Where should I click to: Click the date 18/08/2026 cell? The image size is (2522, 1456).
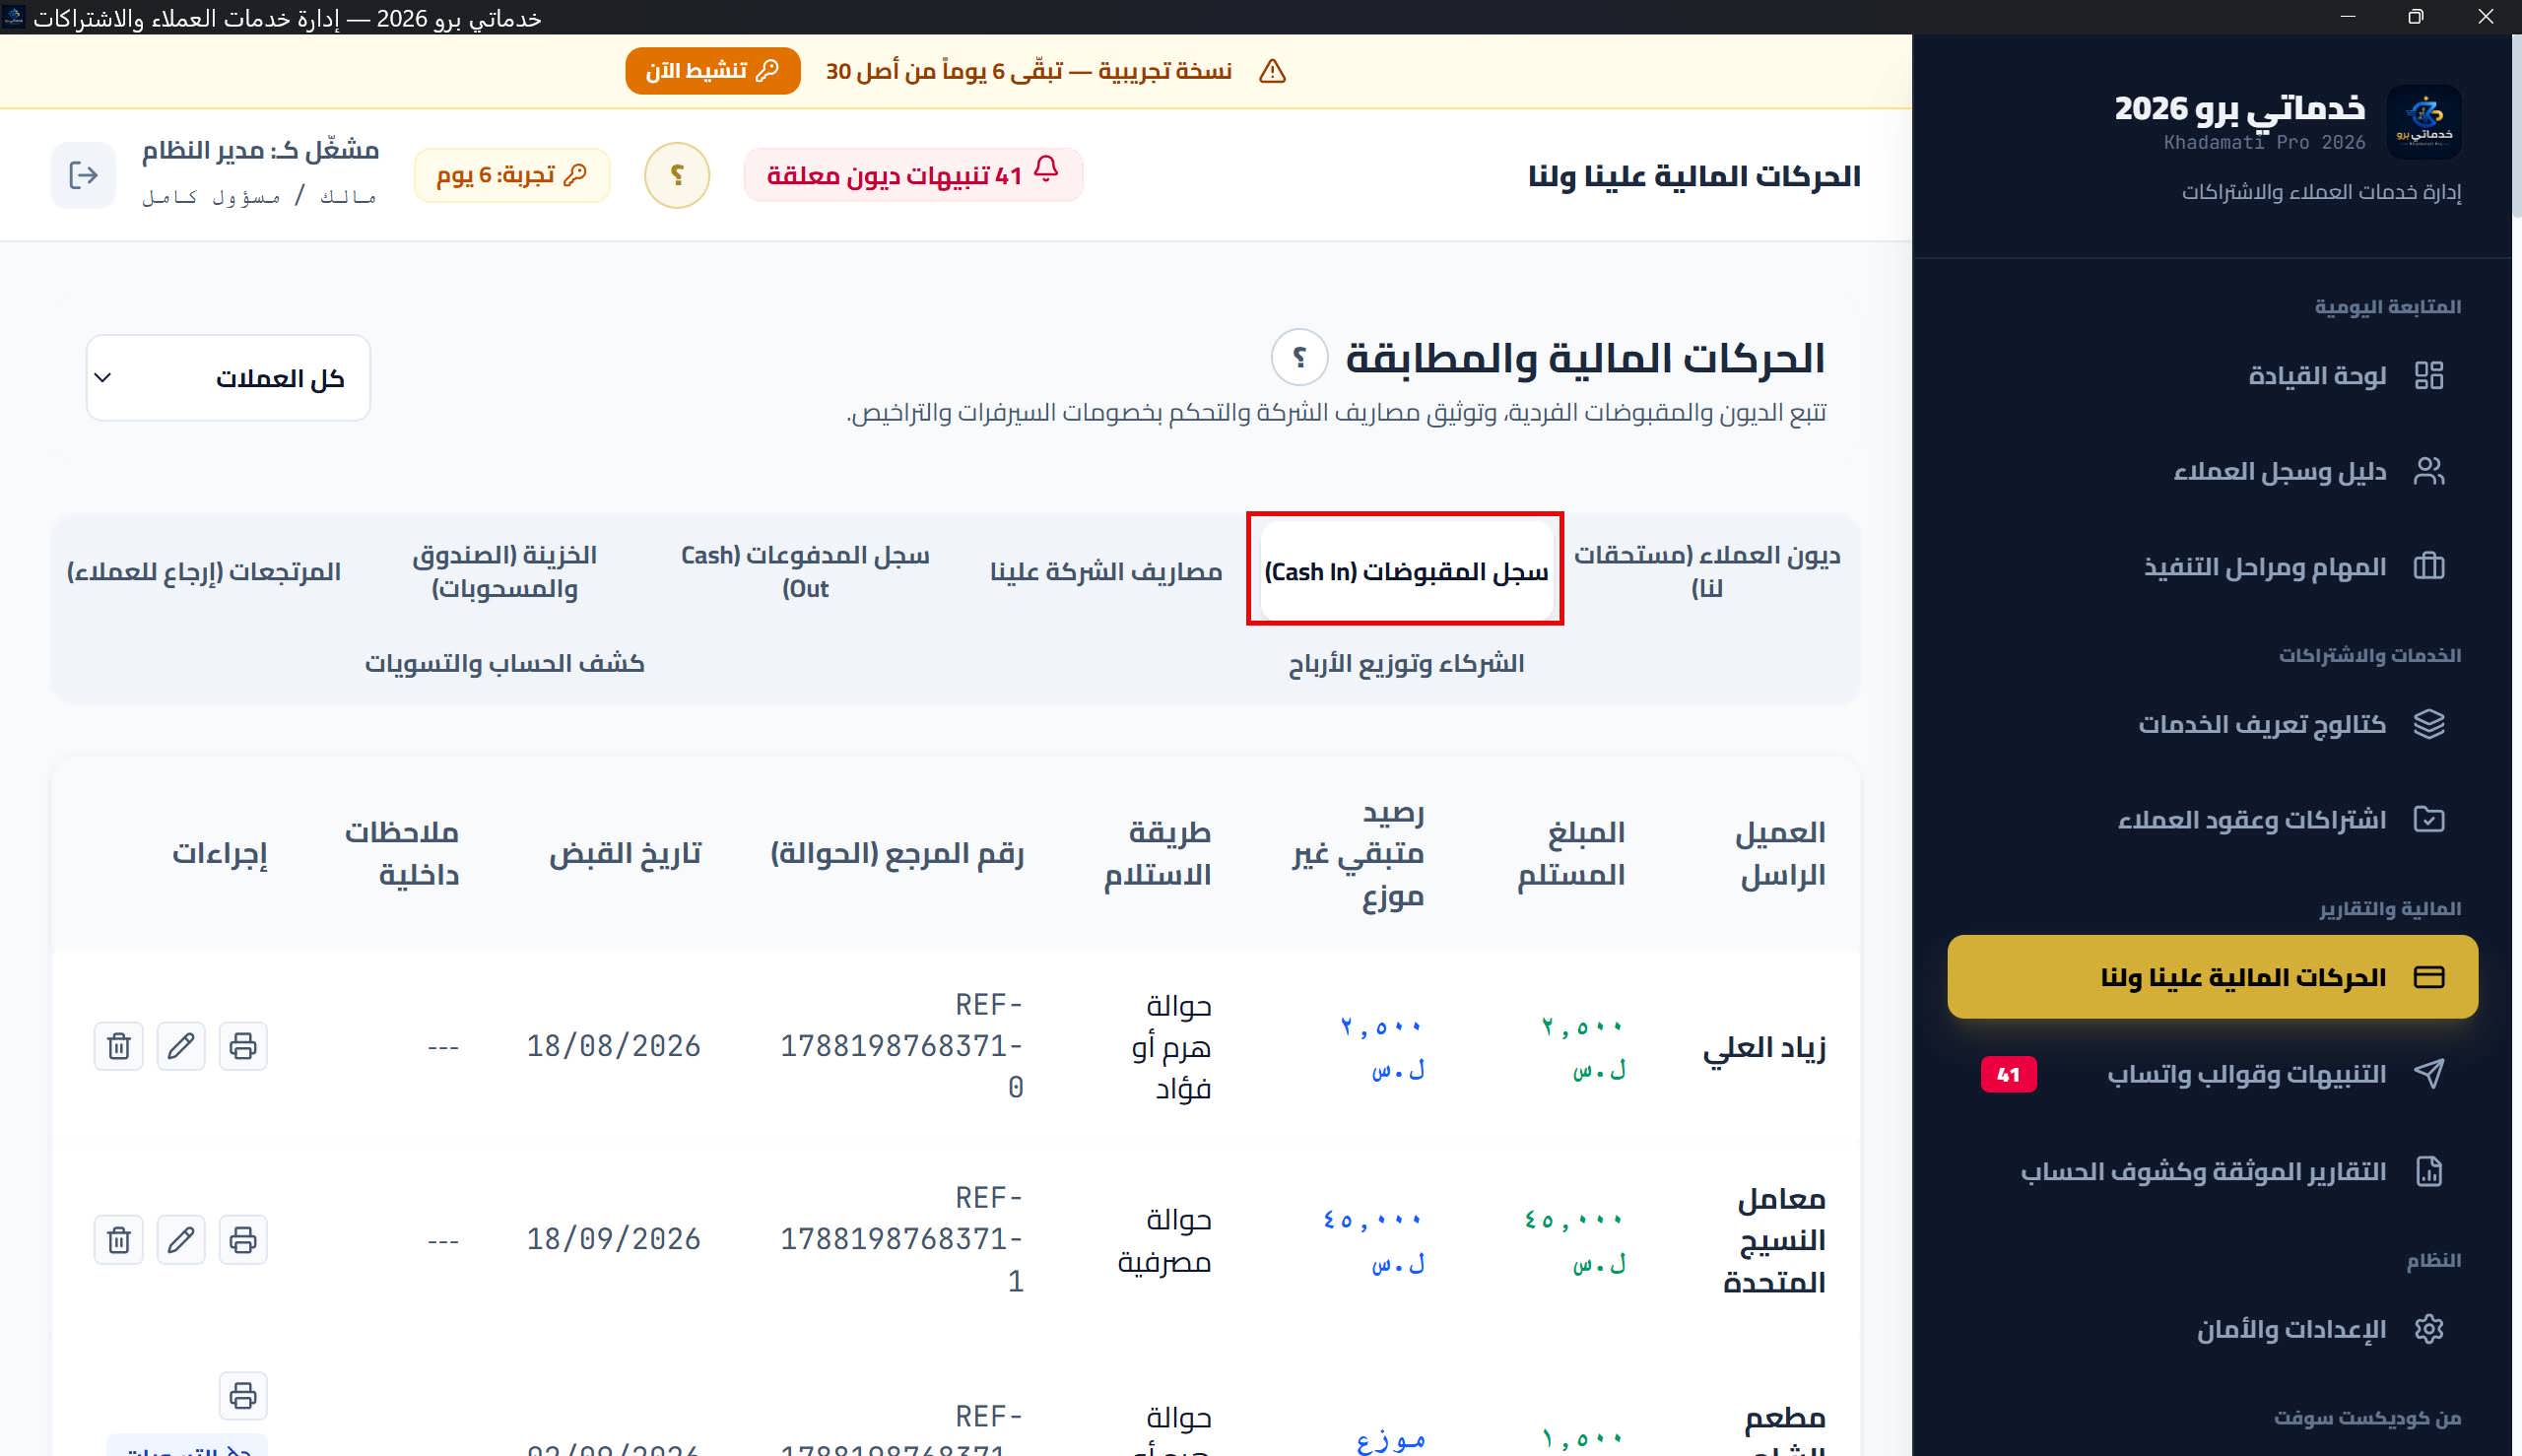coord(614,1046)
